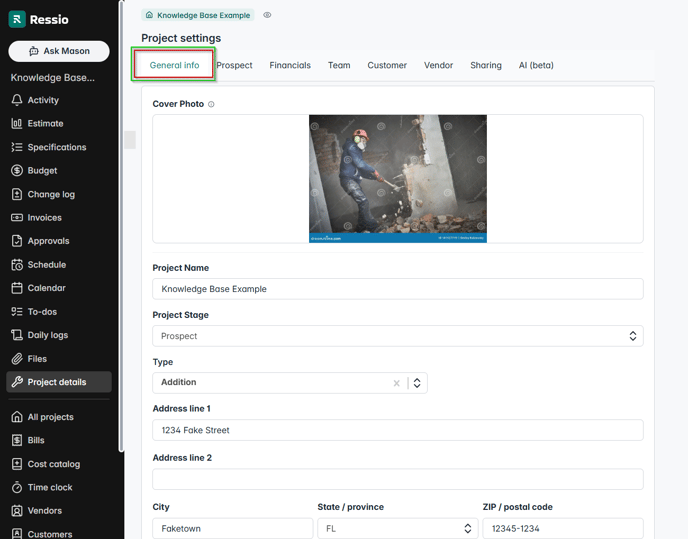Click the Files paperclip icon
688x539 pixels.
pos(17,359)
